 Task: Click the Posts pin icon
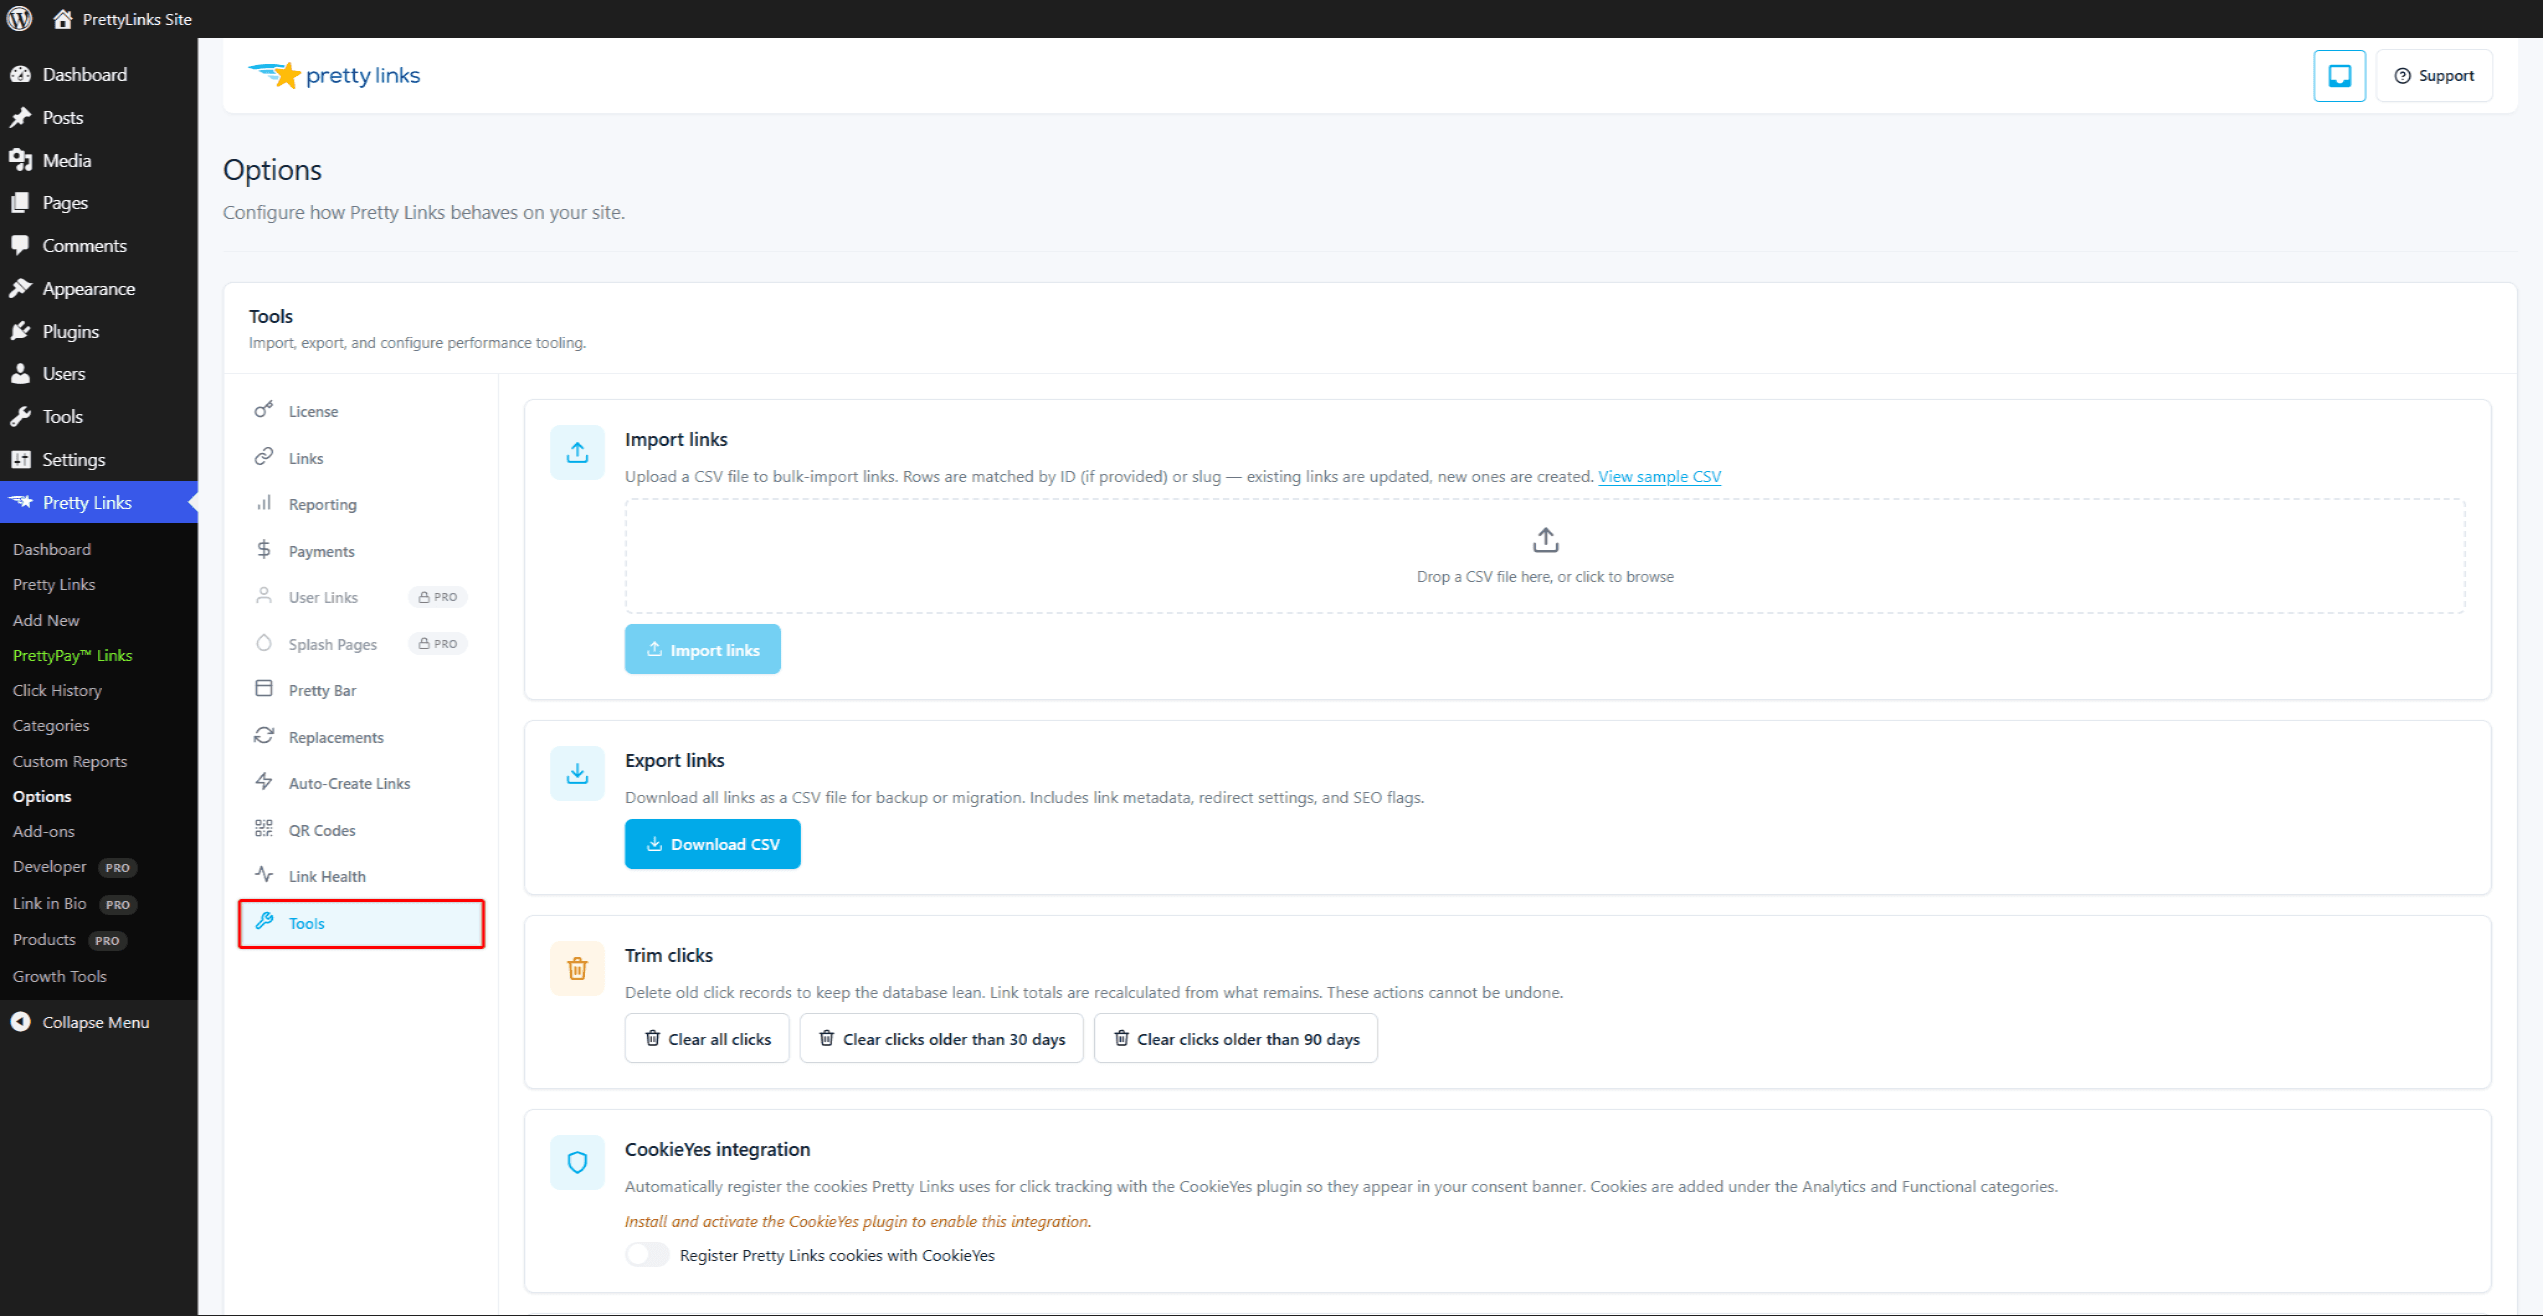coord(20,117)
